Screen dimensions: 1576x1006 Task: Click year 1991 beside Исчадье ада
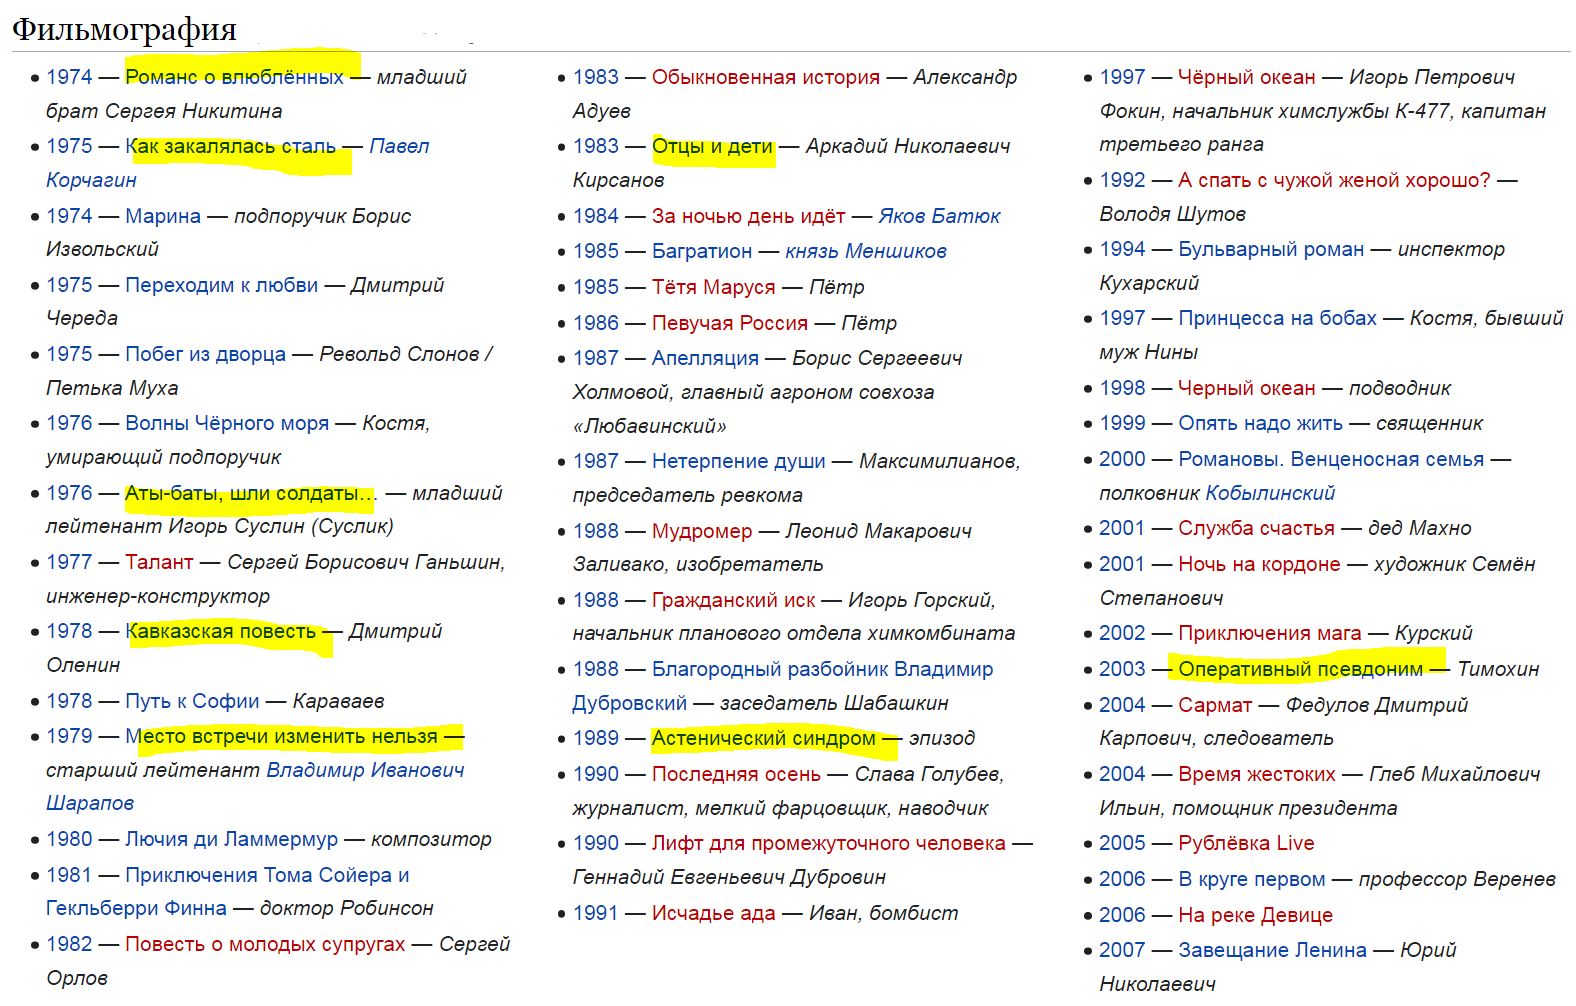pyautogui.click(x=596, y=913)
